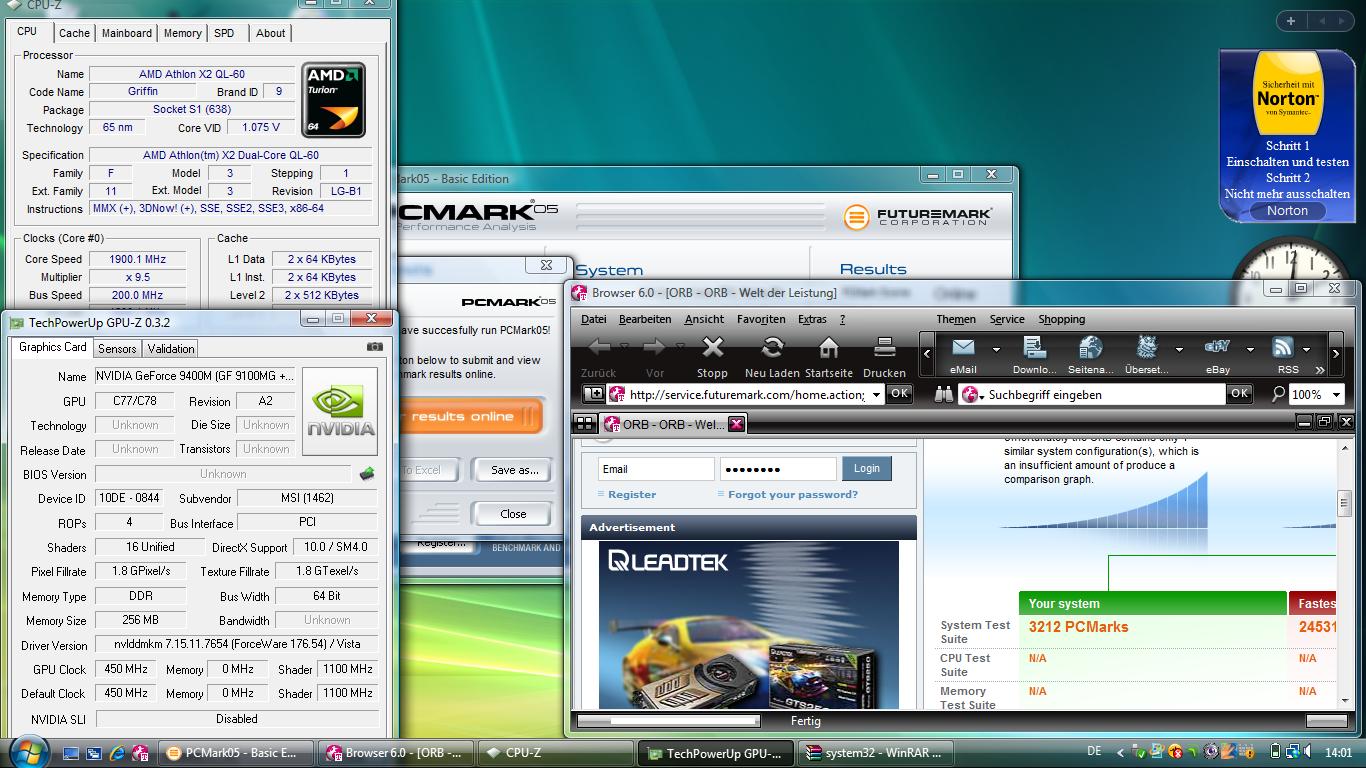
Task: Open the eMail envelope icon in browser toolbar
Action: [963, 347]
